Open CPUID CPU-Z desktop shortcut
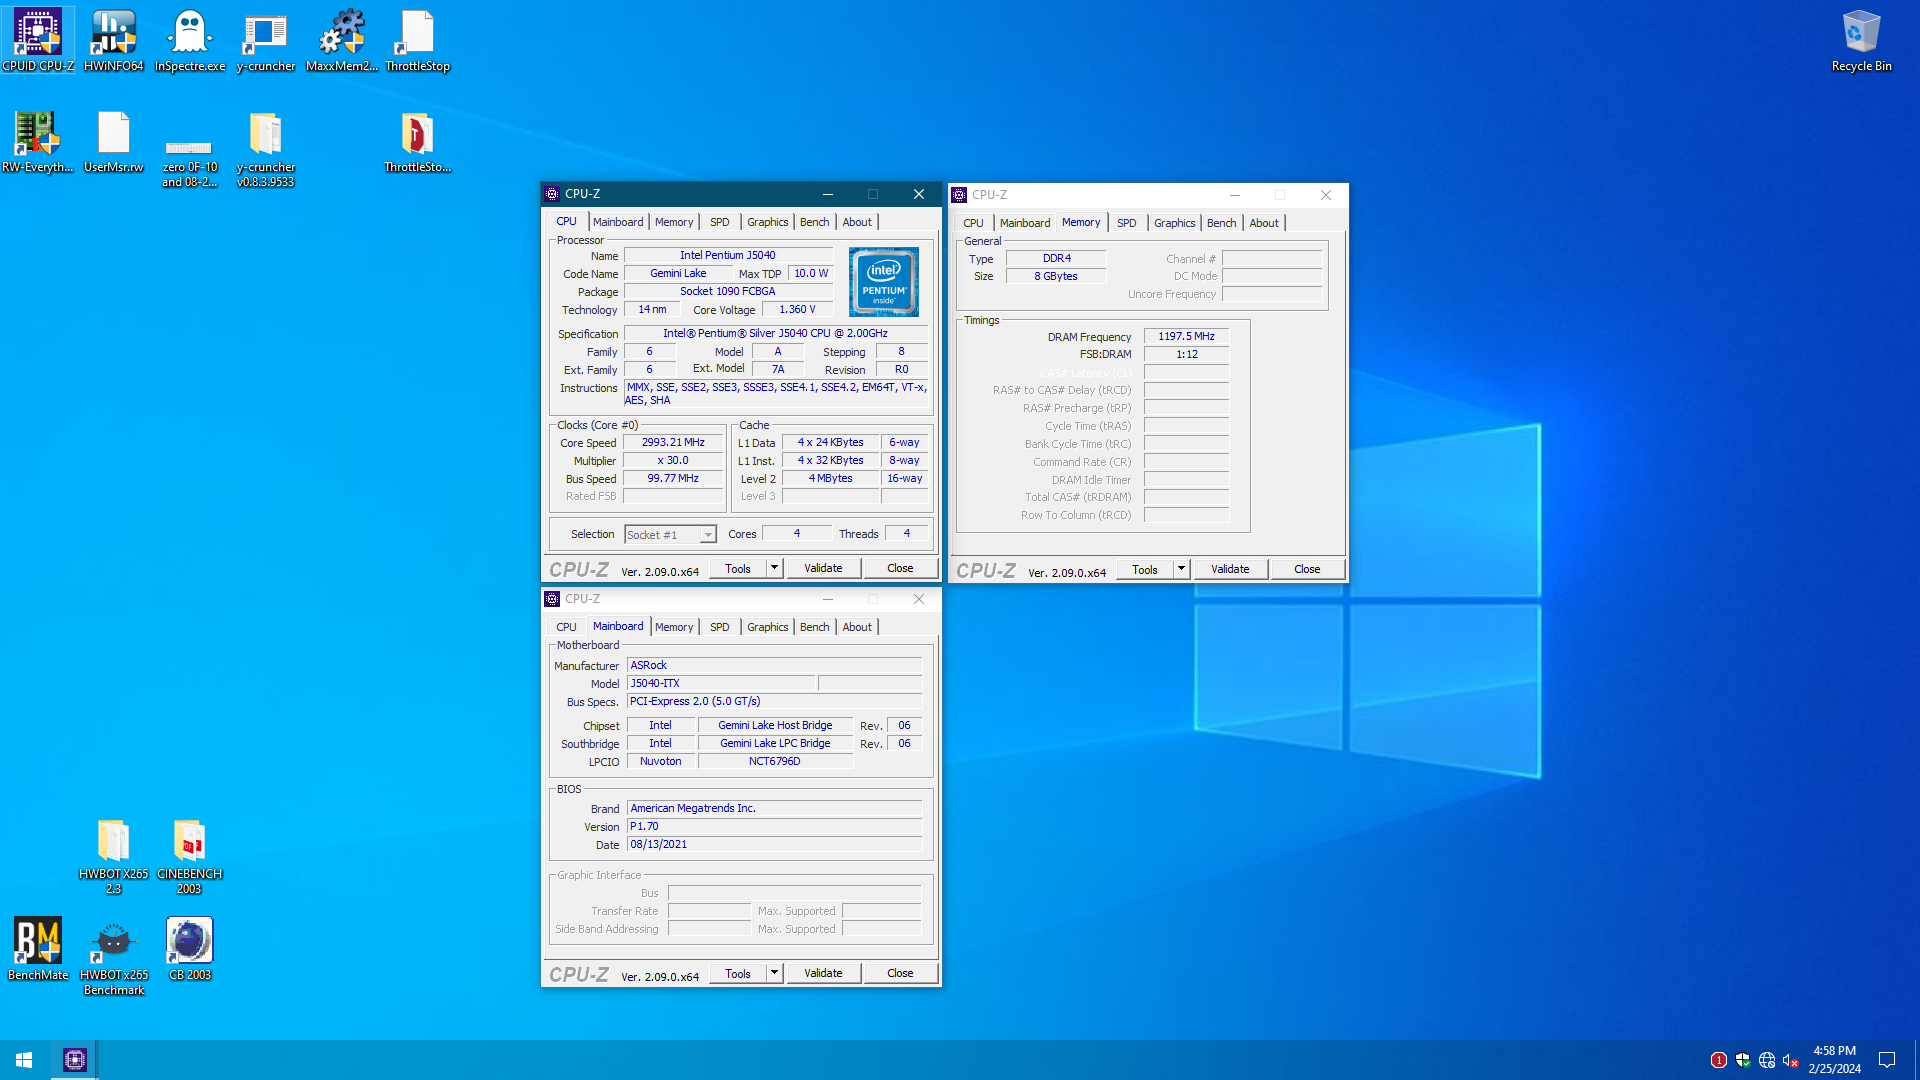The height and width of the screenshot is (1080, 1920). 38,41
